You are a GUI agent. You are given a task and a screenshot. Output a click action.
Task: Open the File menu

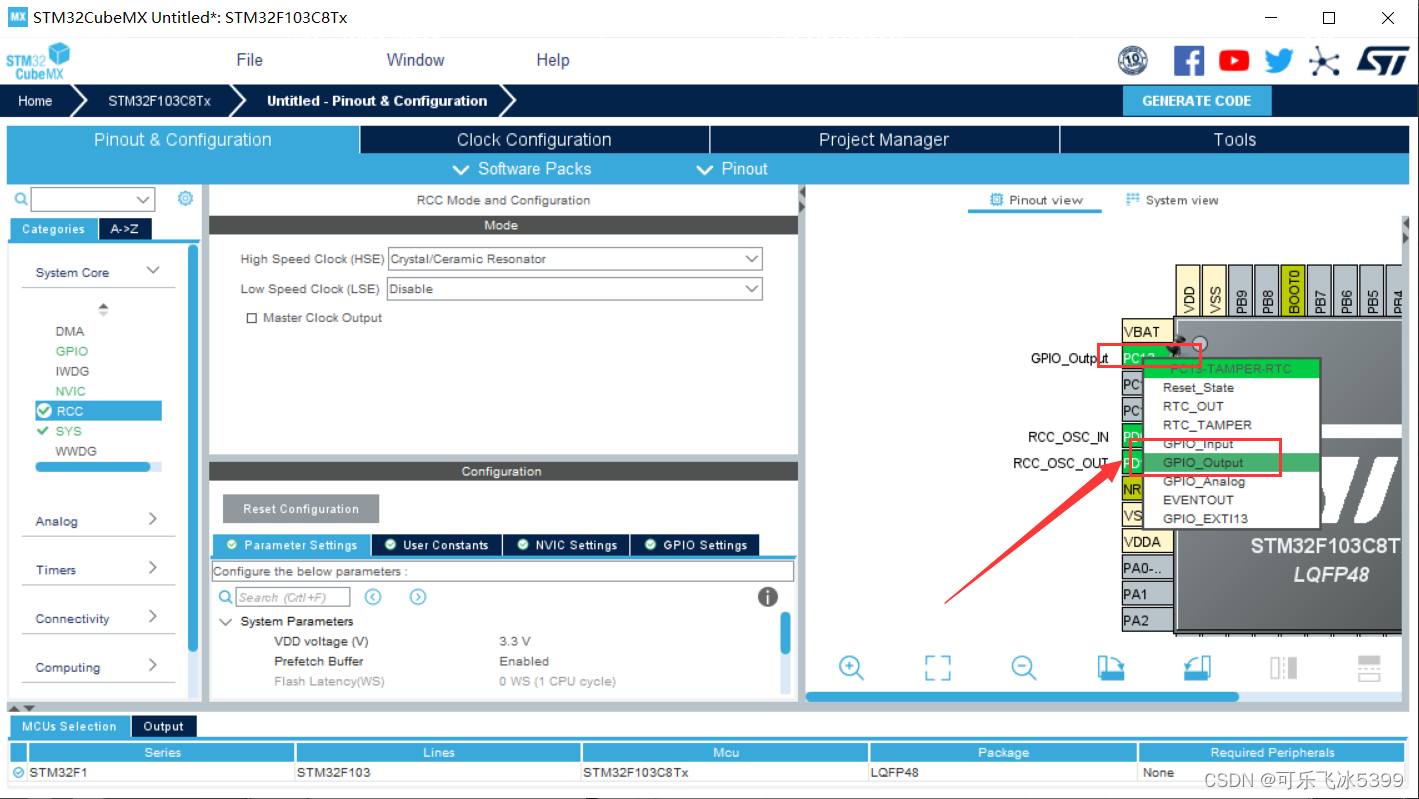249,60
